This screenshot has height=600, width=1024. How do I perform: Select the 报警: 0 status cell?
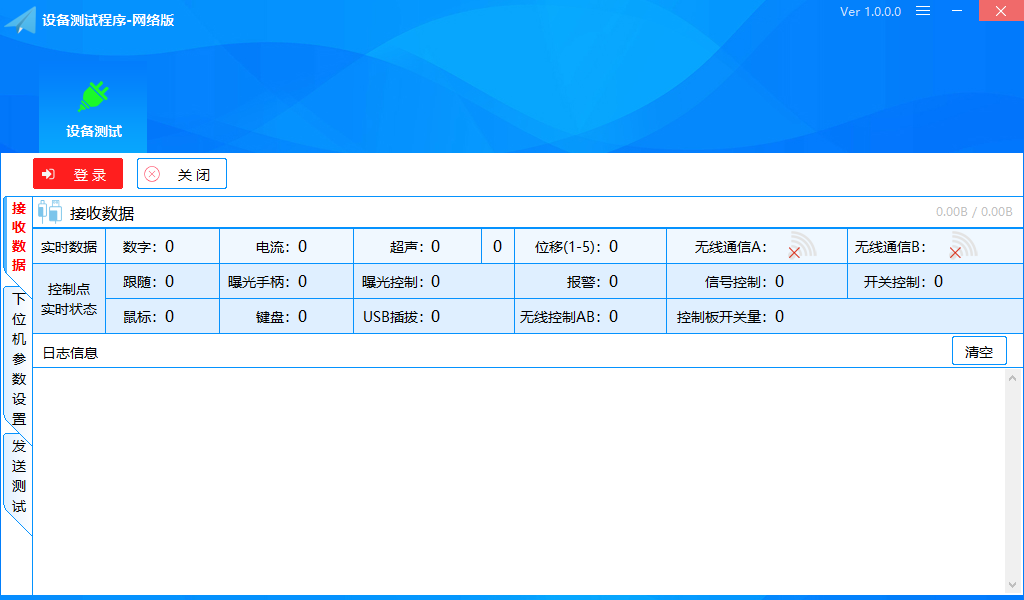click(590, 281)
